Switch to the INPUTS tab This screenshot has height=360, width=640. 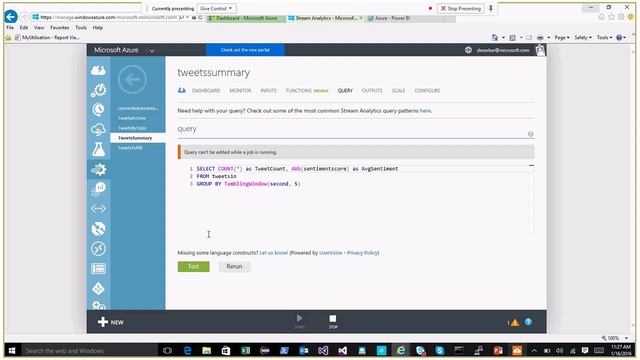point(269,91)
